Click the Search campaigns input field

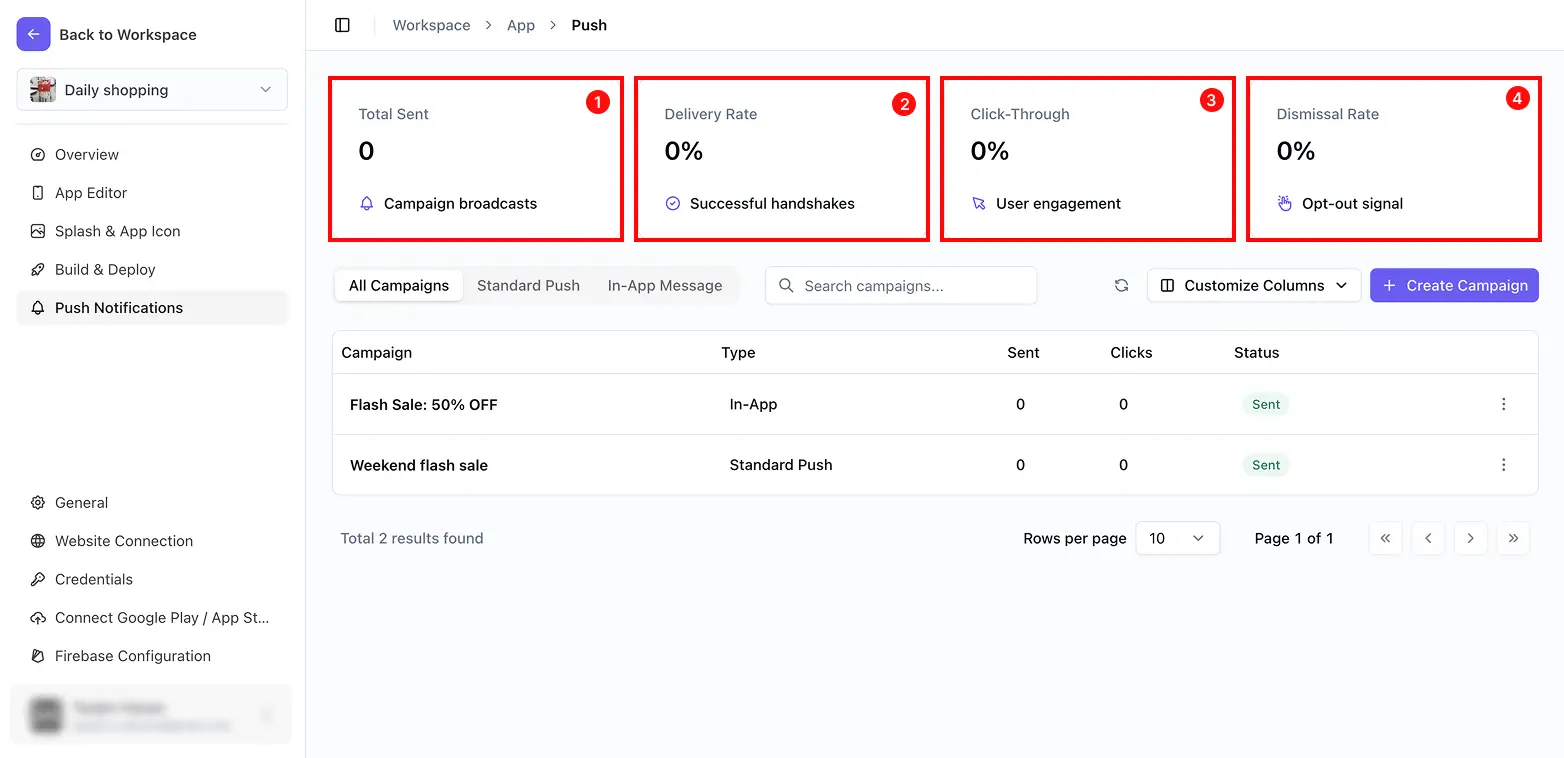[901, 286]
